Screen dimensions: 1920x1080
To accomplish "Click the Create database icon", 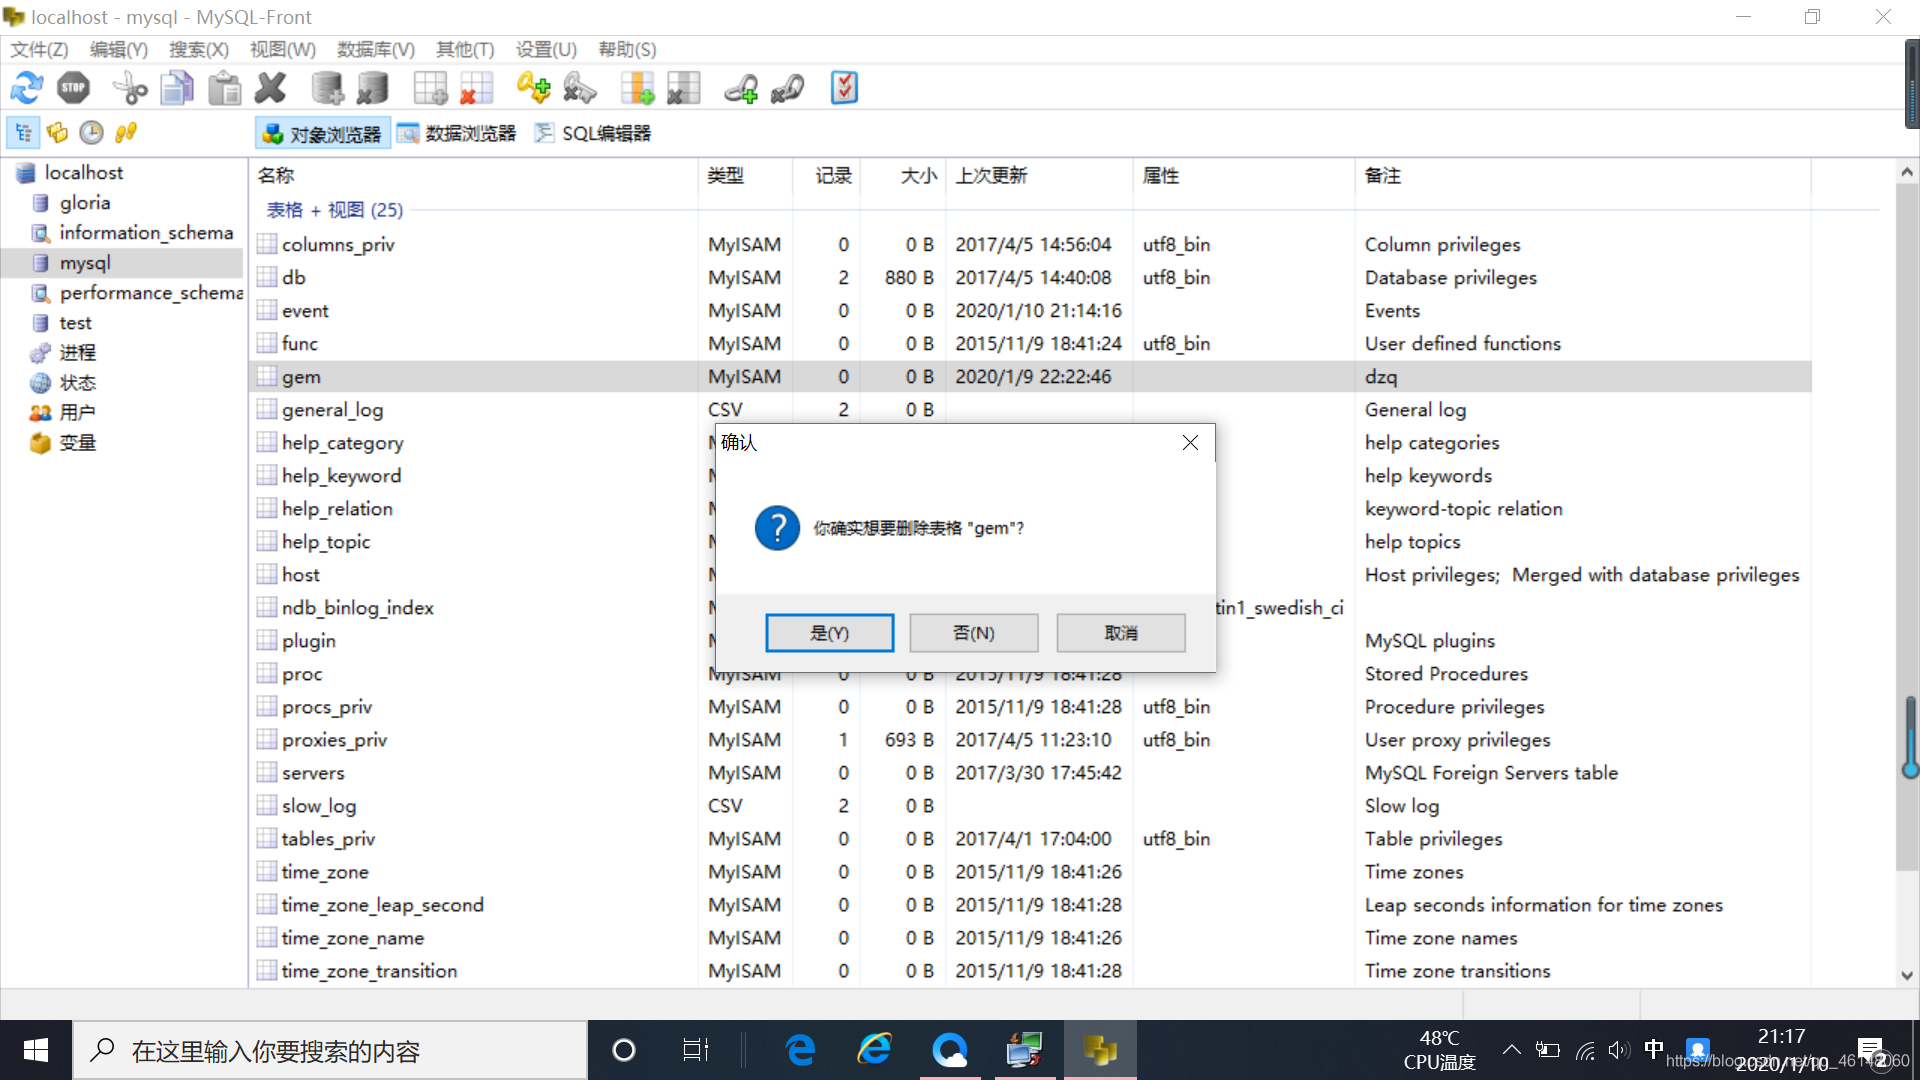I will point(327,88).
